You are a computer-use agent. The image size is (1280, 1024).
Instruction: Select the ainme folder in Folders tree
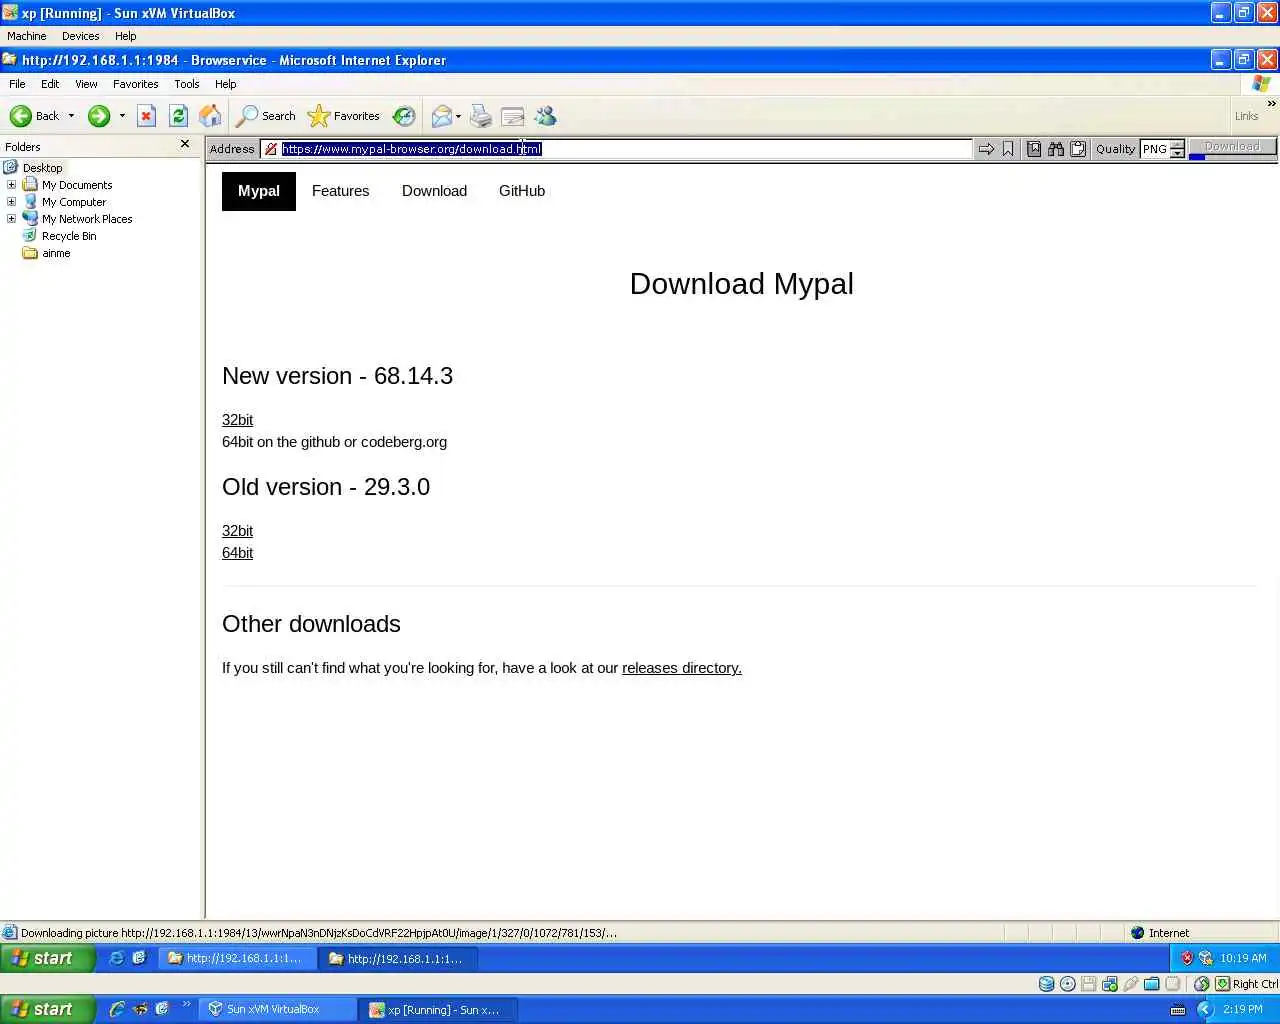tap(56, 253)
